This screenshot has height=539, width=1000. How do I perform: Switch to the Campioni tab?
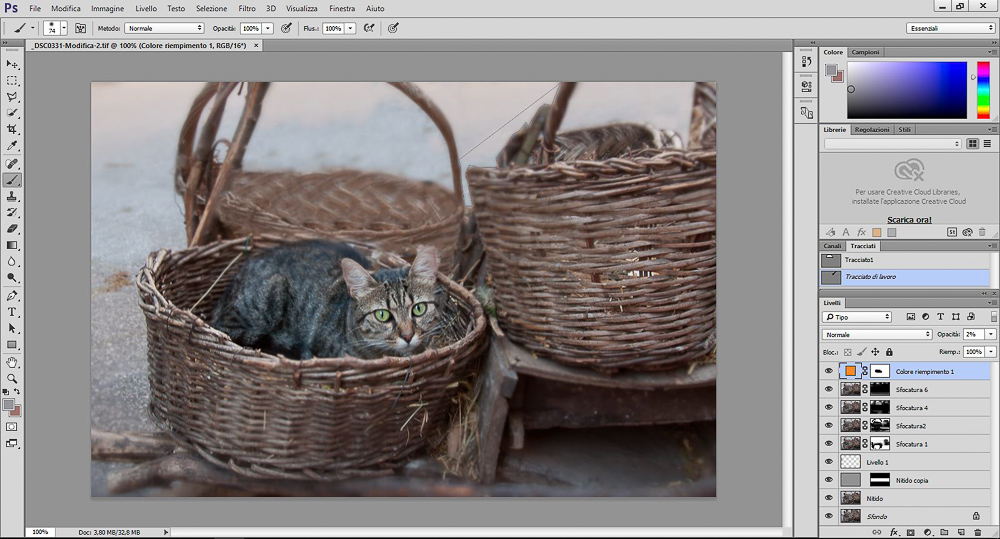pyautogui.click(x=865, y=52)
